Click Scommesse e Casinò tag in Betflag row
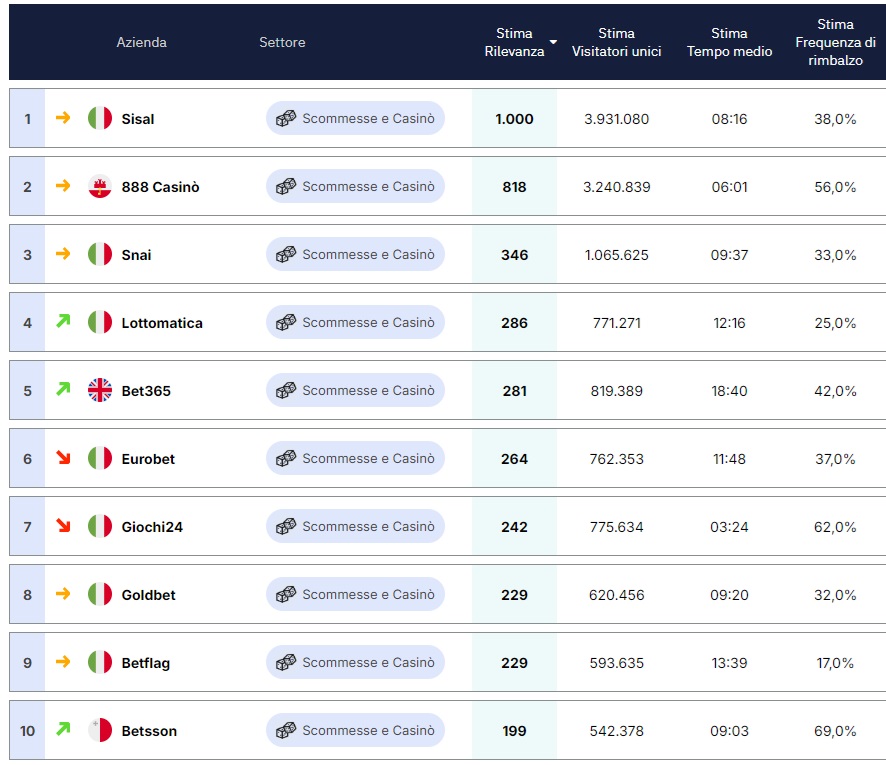The width and height of the screenshot is (886, 765). tap(355, 662)
